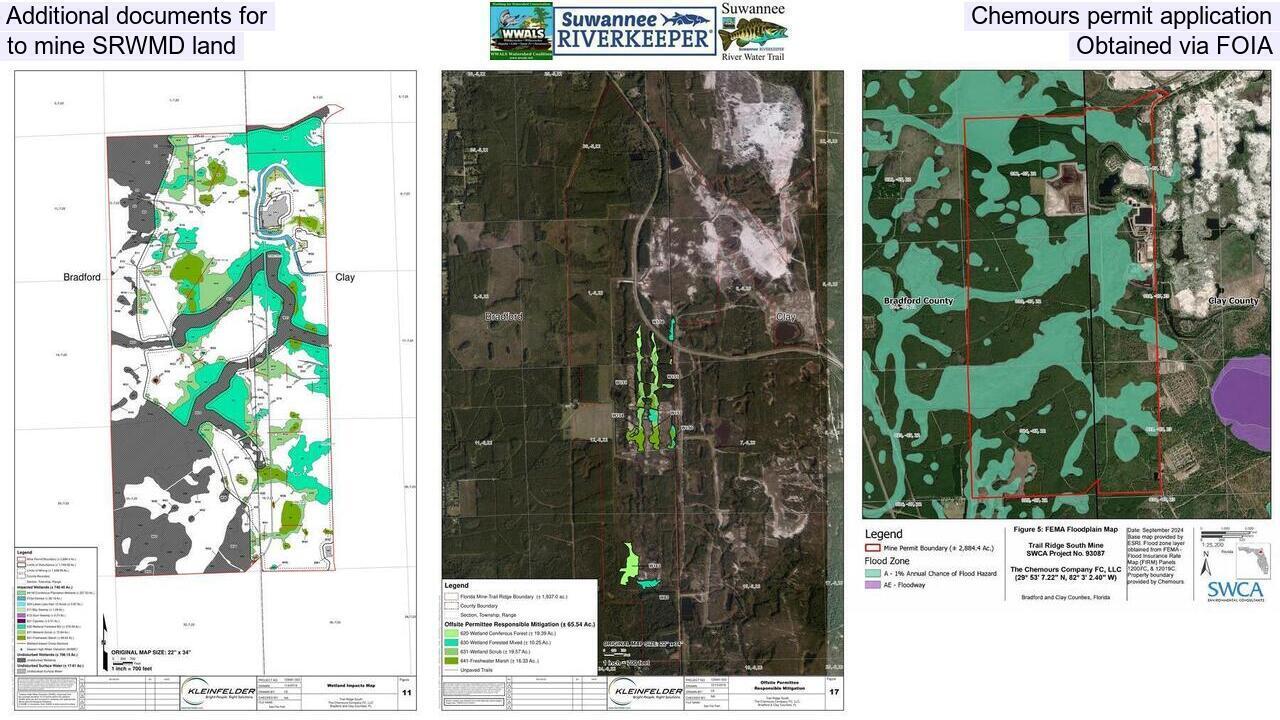Click 'Offsite Permittee Responsible Mitigation' legend heading

[520, 624]
